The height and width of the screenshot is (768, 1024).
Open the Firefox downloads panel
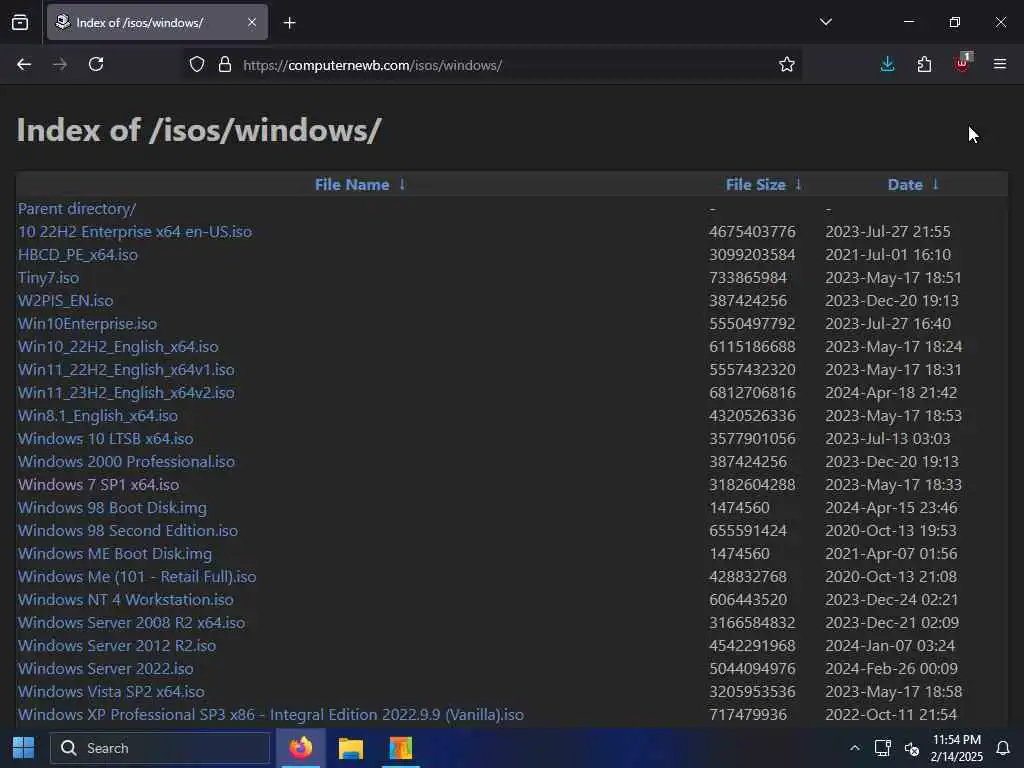(x=888, y=64)
